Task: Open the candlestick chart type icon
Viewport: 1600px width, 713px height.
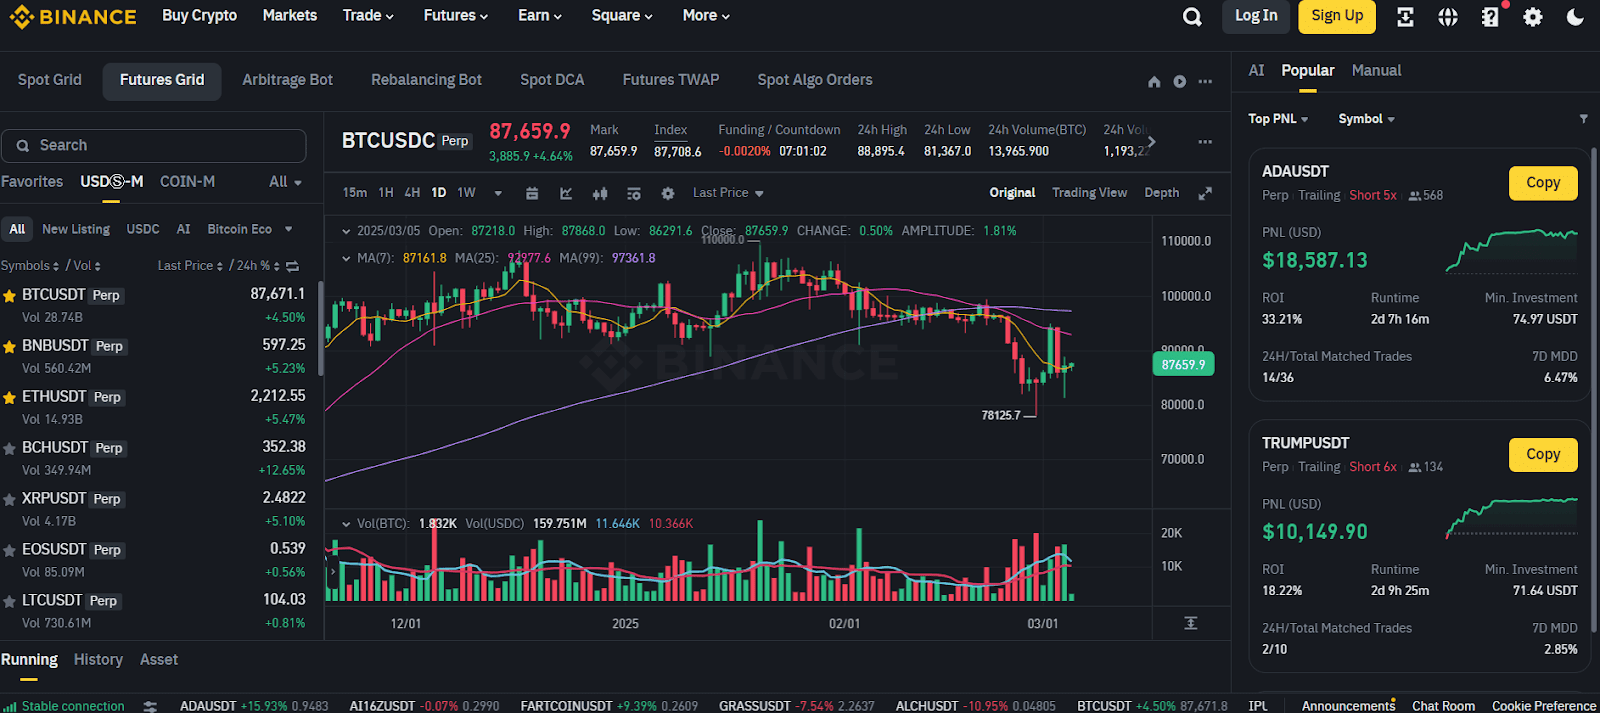Action: (x=600, y=193)
